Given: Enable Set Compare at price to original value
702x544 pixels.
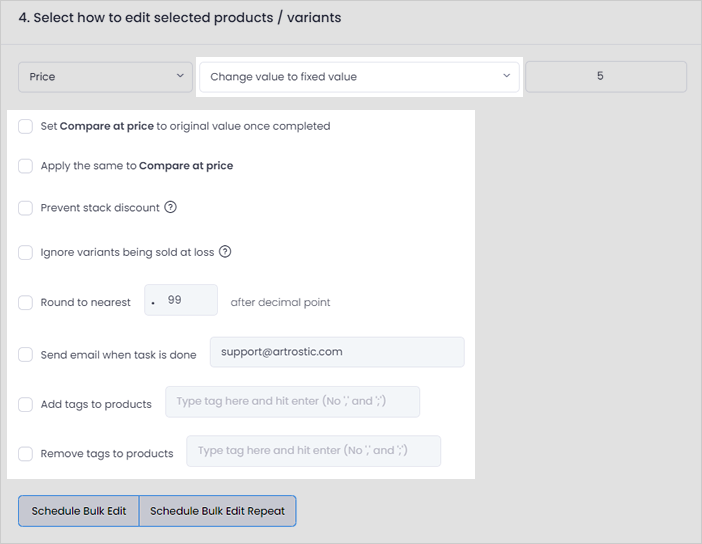Looking at the screenshot, I should pos(26,126).
